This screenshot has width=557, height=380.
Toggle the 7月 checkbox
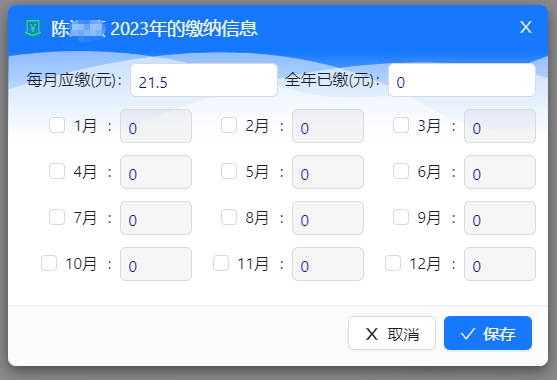tap(57, 217)
